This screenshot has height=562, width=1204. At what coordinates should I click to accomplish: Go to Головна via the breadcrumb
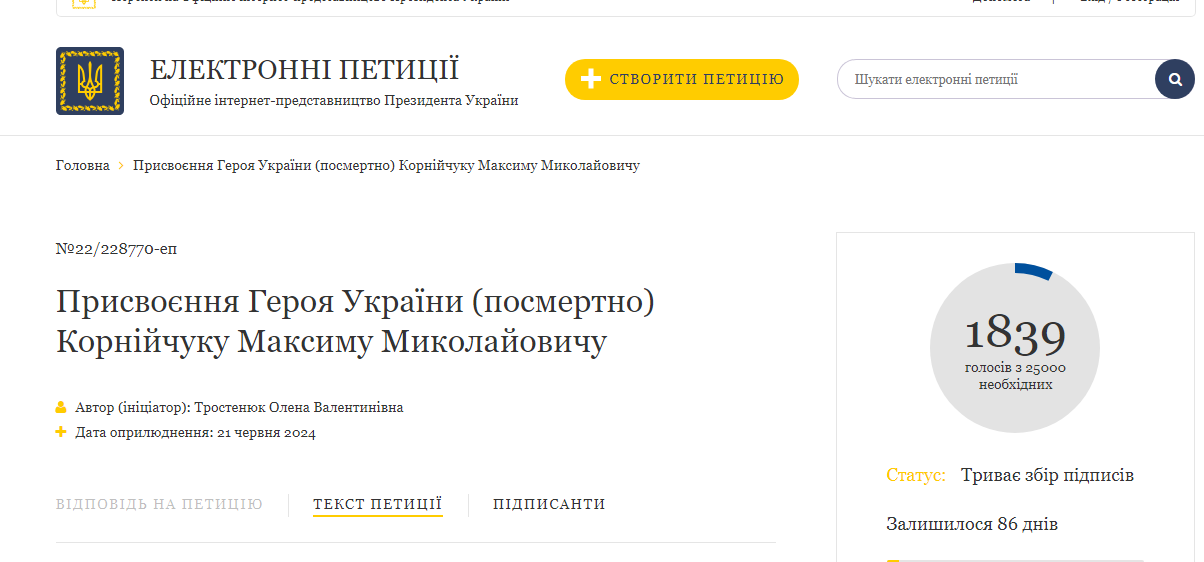[82, 166]
